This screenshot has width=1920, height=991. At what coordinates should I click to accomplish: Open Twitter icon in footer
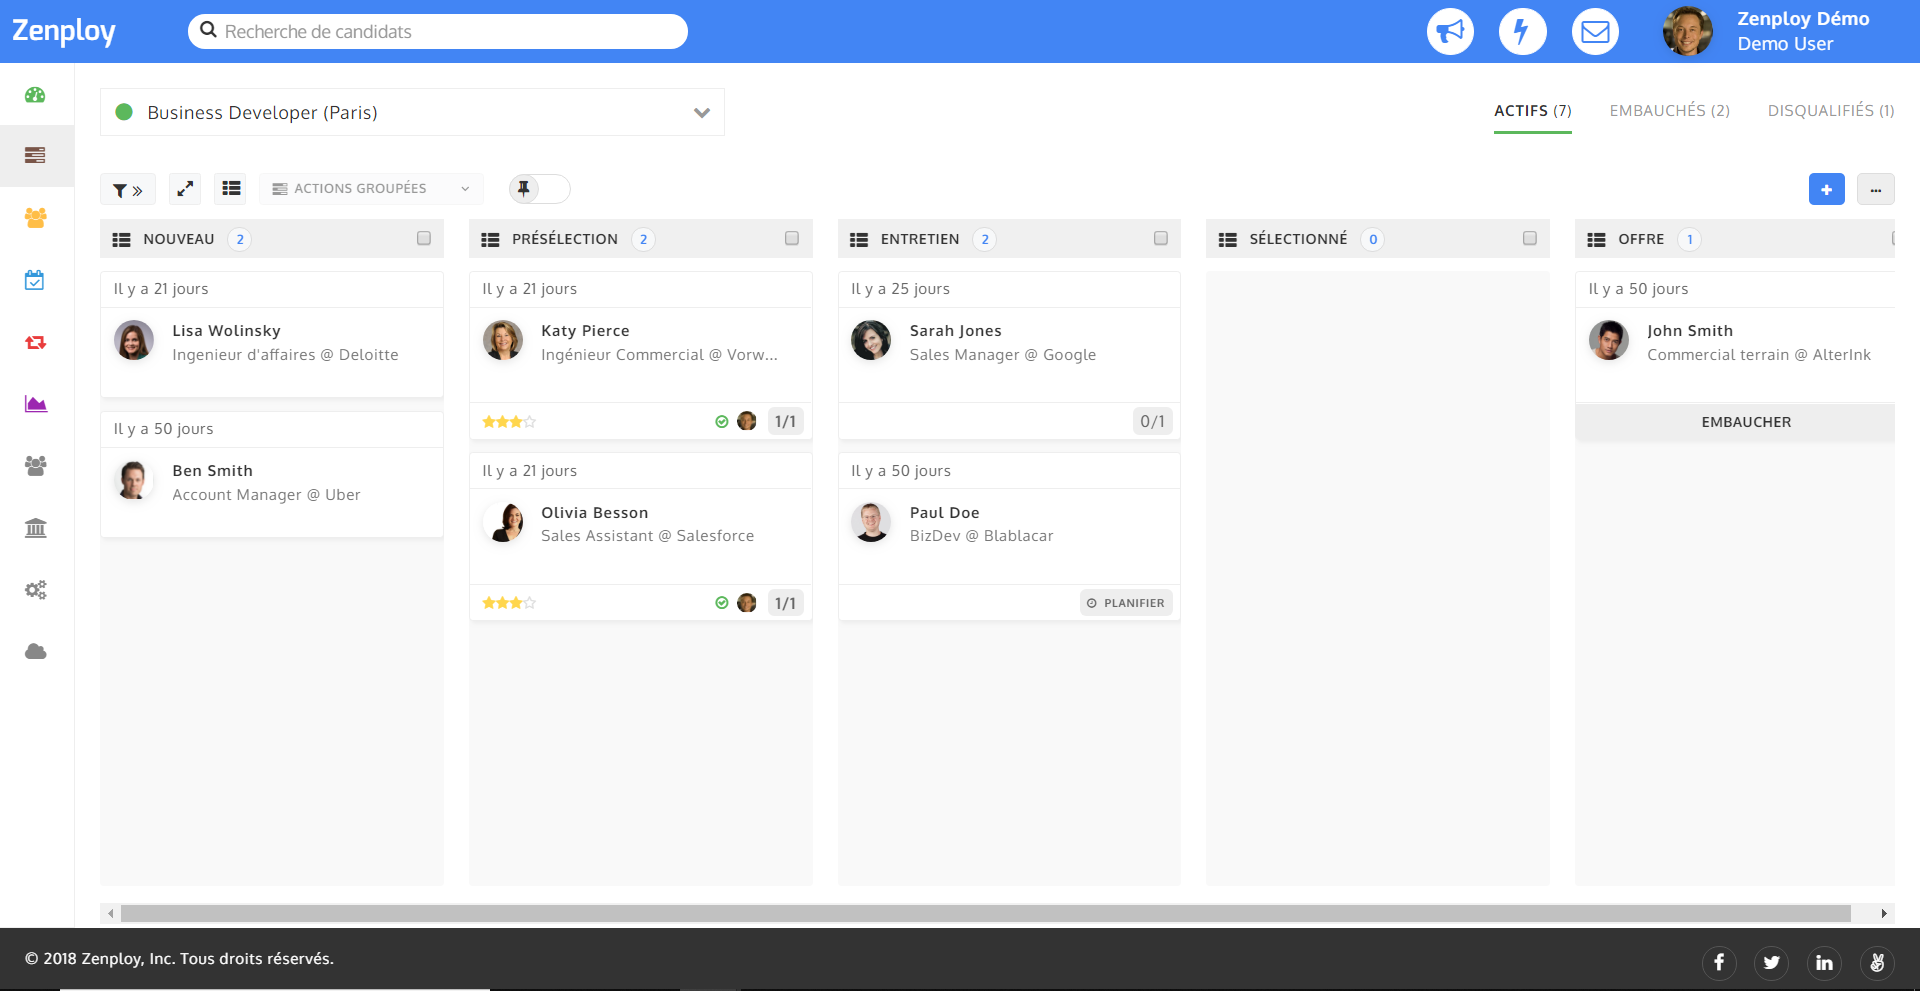[1771, 962]
